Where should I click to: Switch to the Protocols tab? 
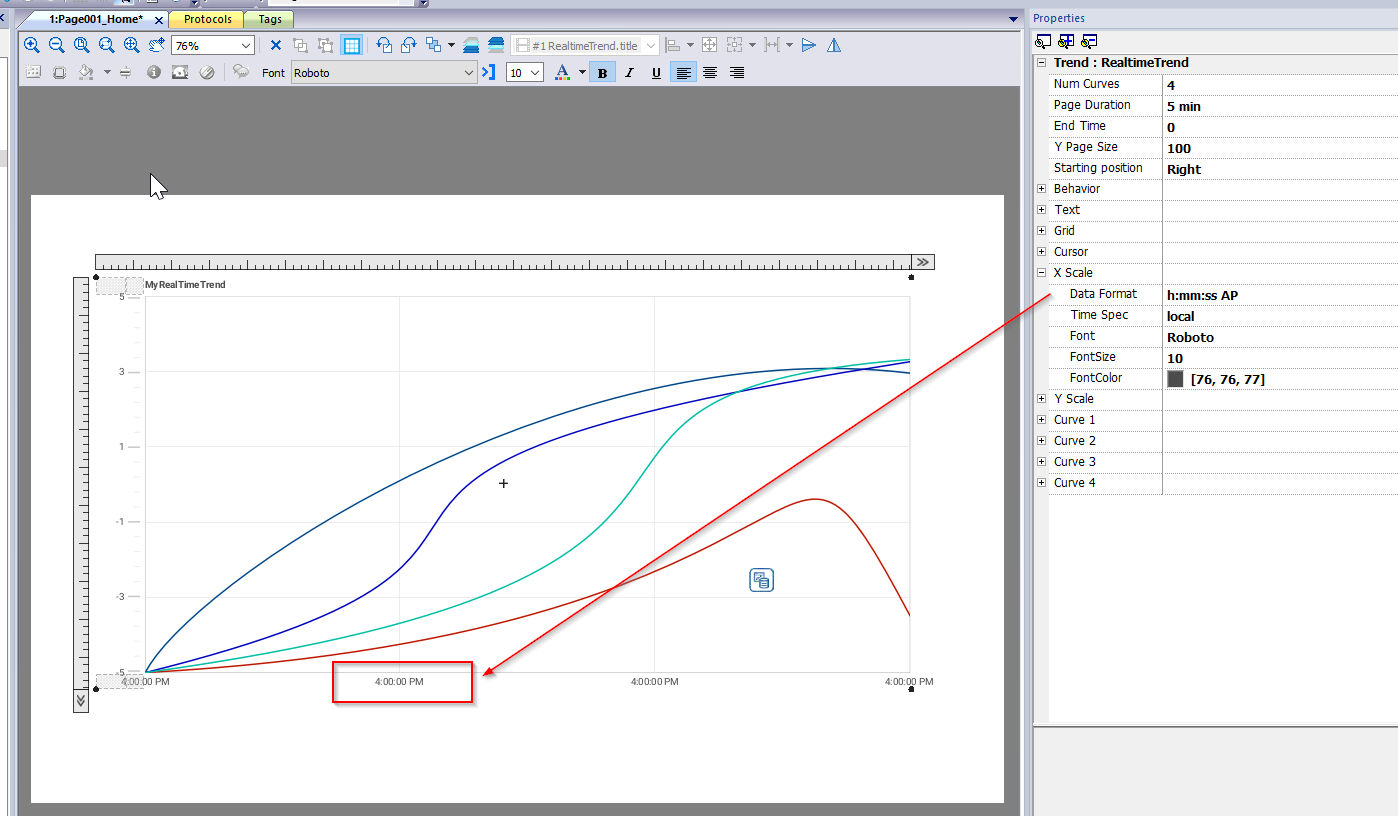[207, 19]
